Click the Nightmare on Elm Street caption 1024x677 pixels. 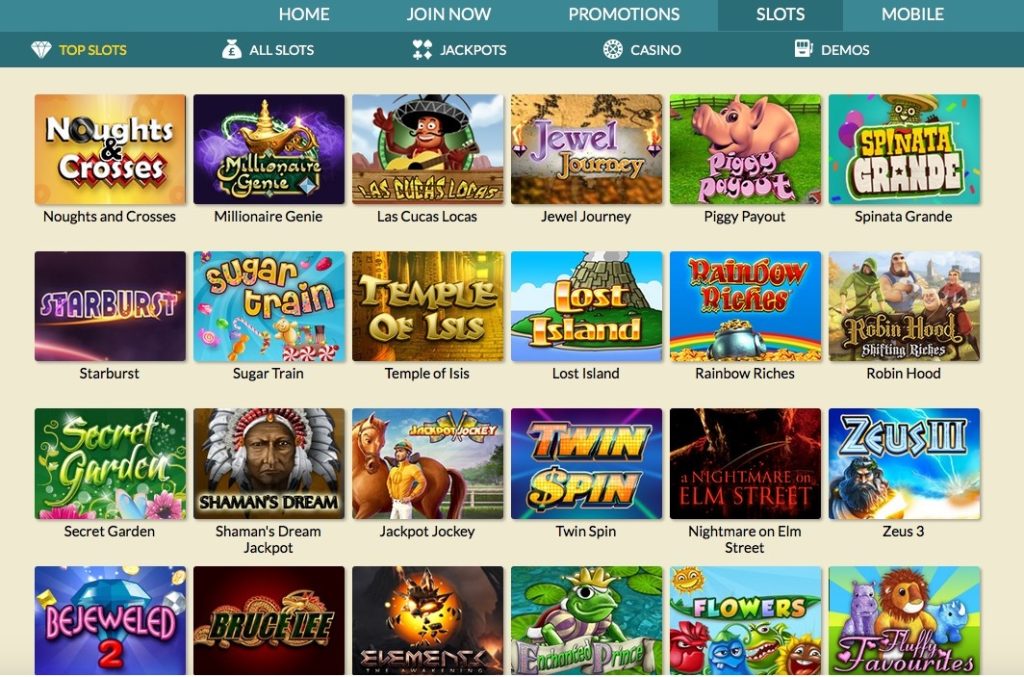[744, 539]
